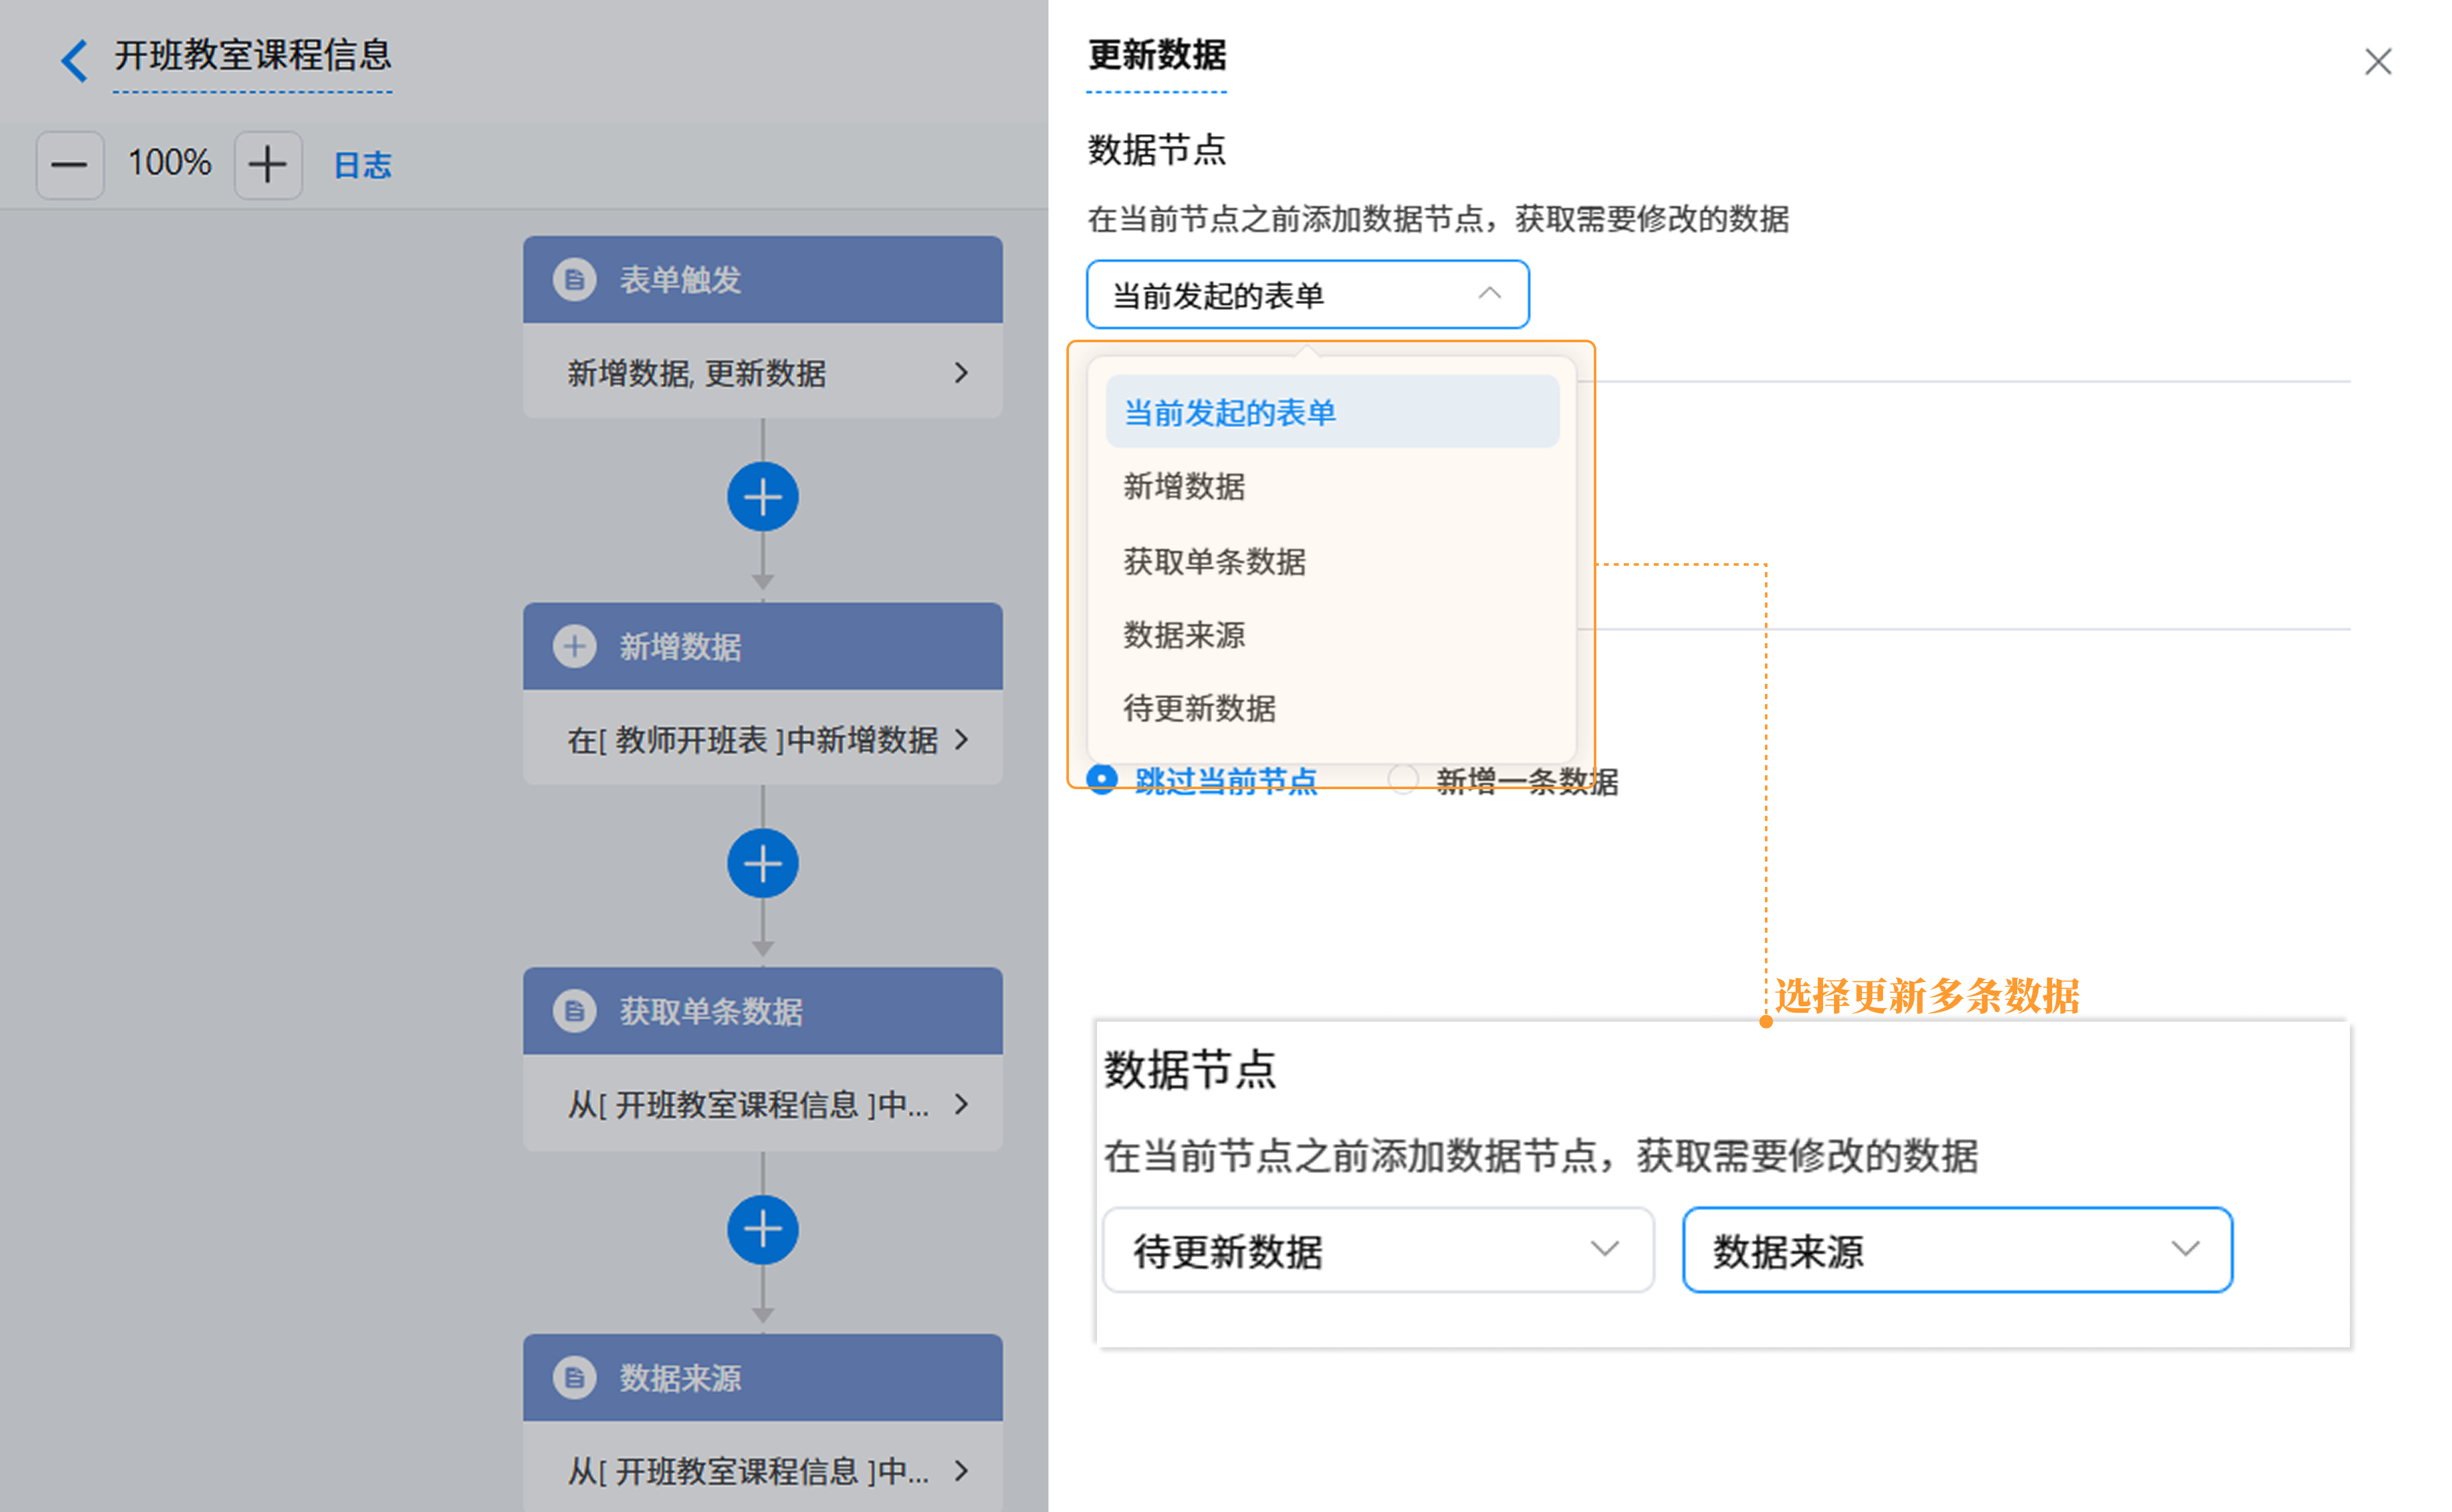The height and width of the screenshot is (1512, 2452).
Task: Select the 新增一条数据 radio option
Action: (1403, 779)
